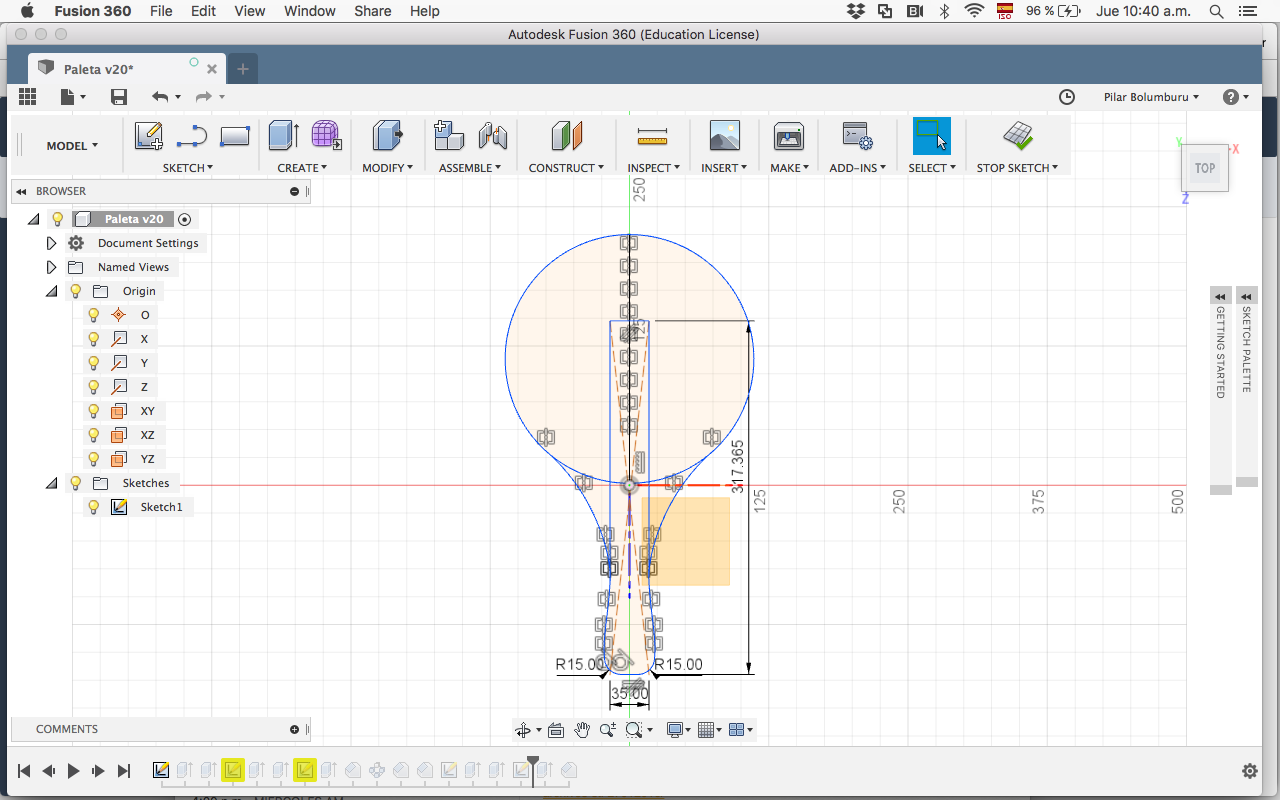Screen dimensions: 1280x800
Task: Toggle visibility bulb of YZ plane
Action: click(x=93, y=459)
